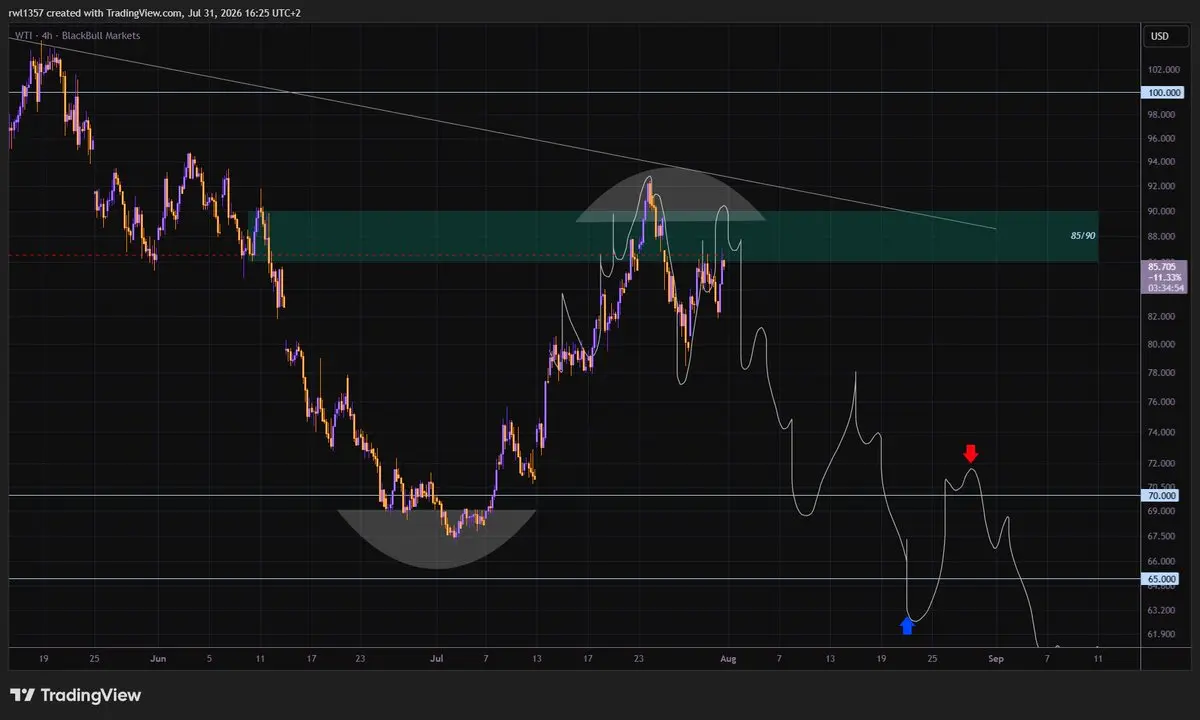
Task: Click the WTI · 4h · BlackBull Markets symbol title
Action: coord(77,36)
